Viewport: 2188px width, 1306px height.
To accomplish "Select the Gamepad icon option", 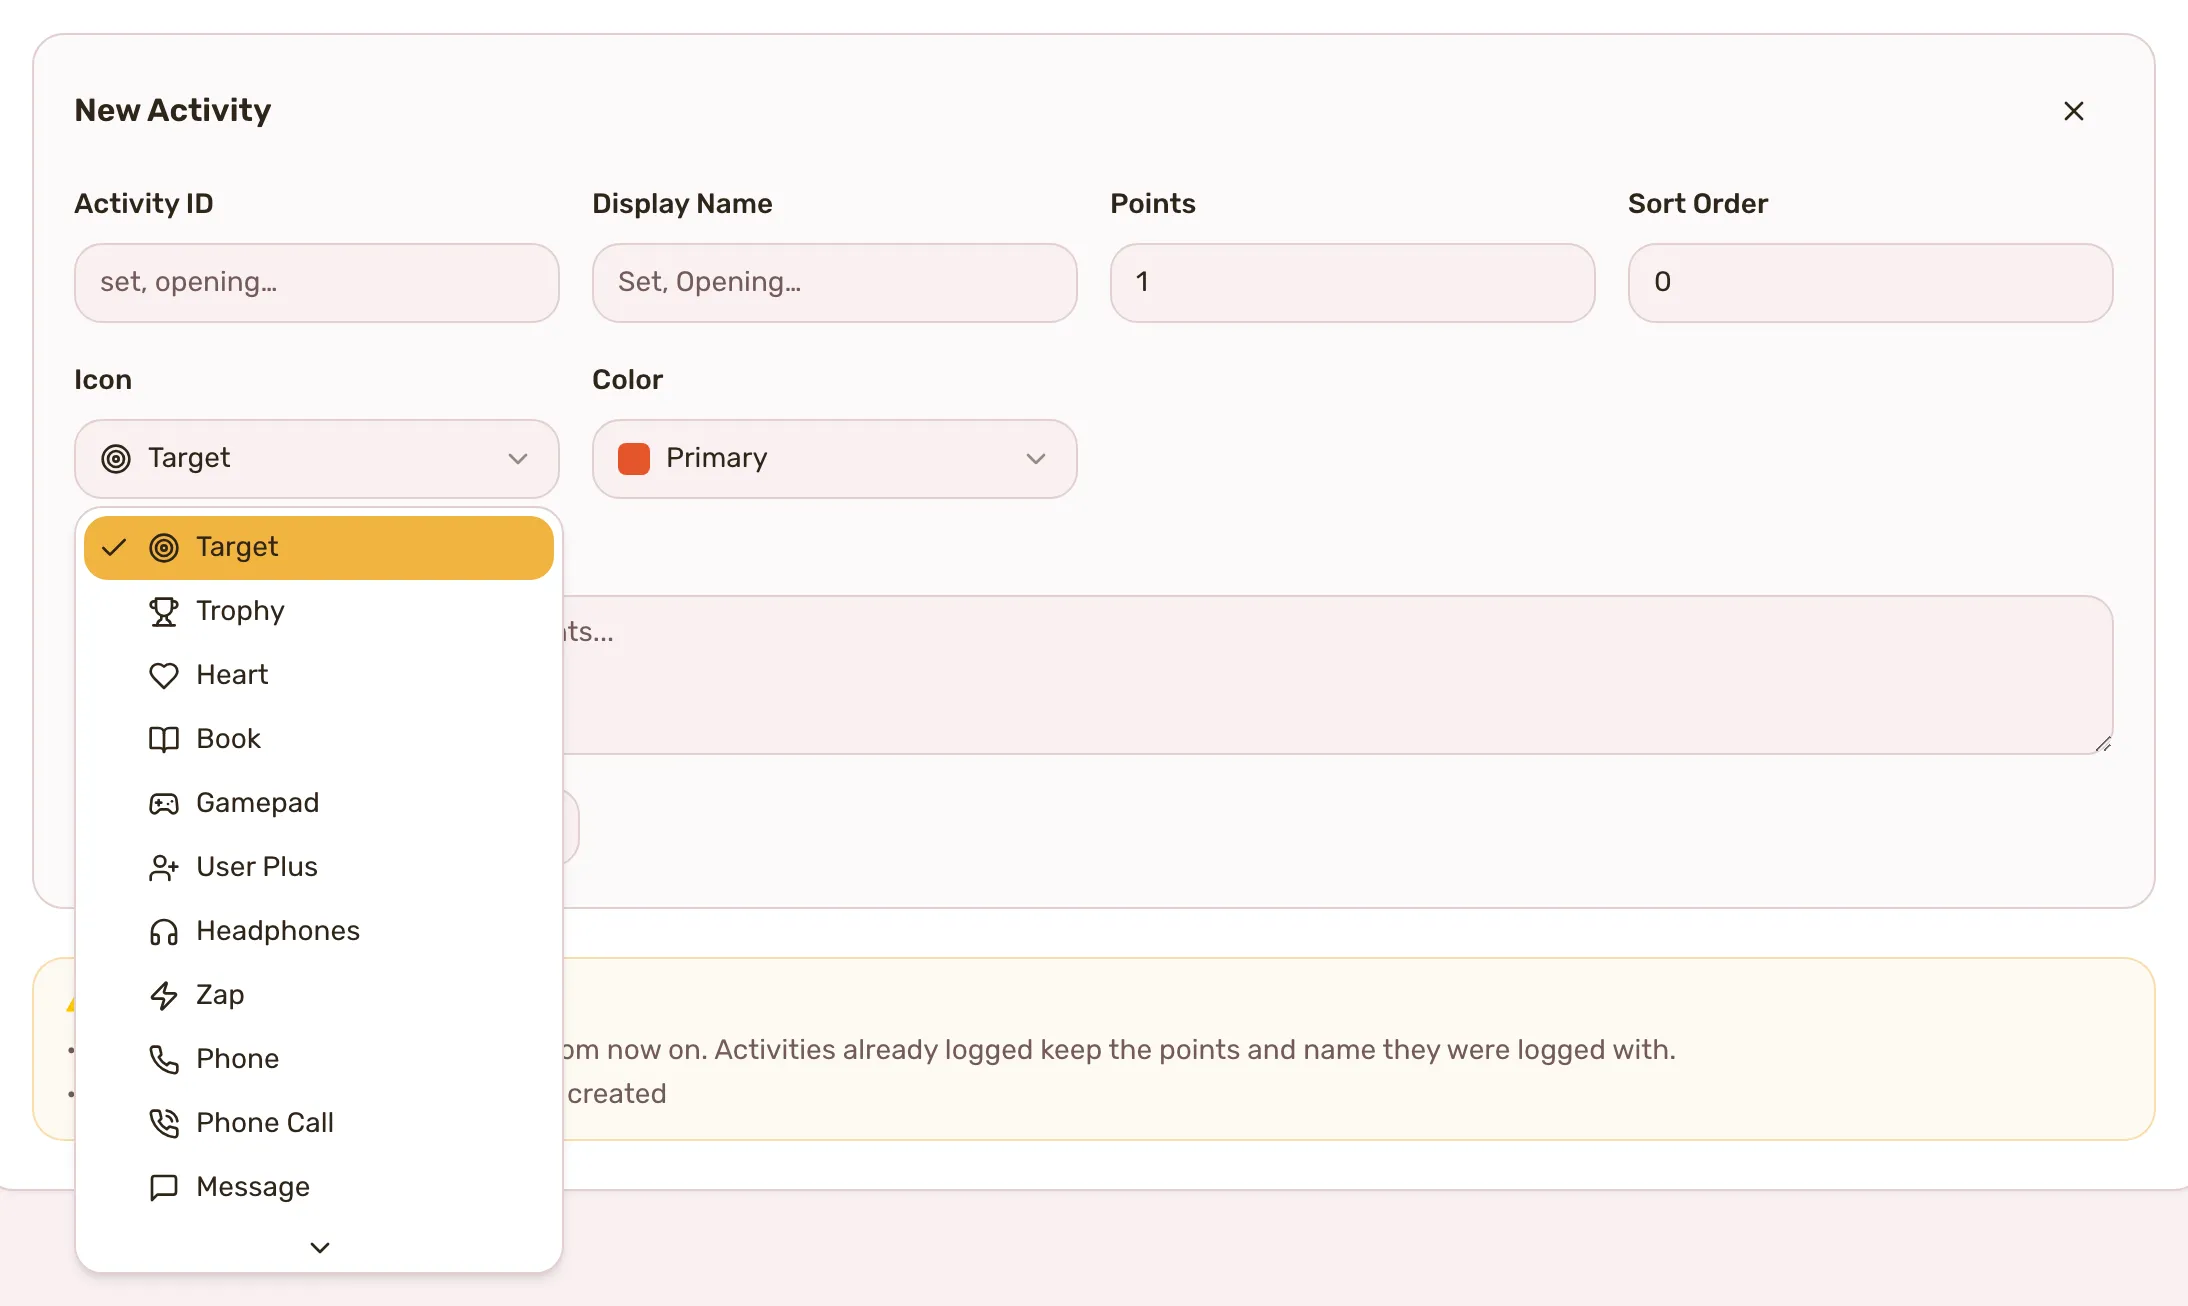I will coord(318,803).
